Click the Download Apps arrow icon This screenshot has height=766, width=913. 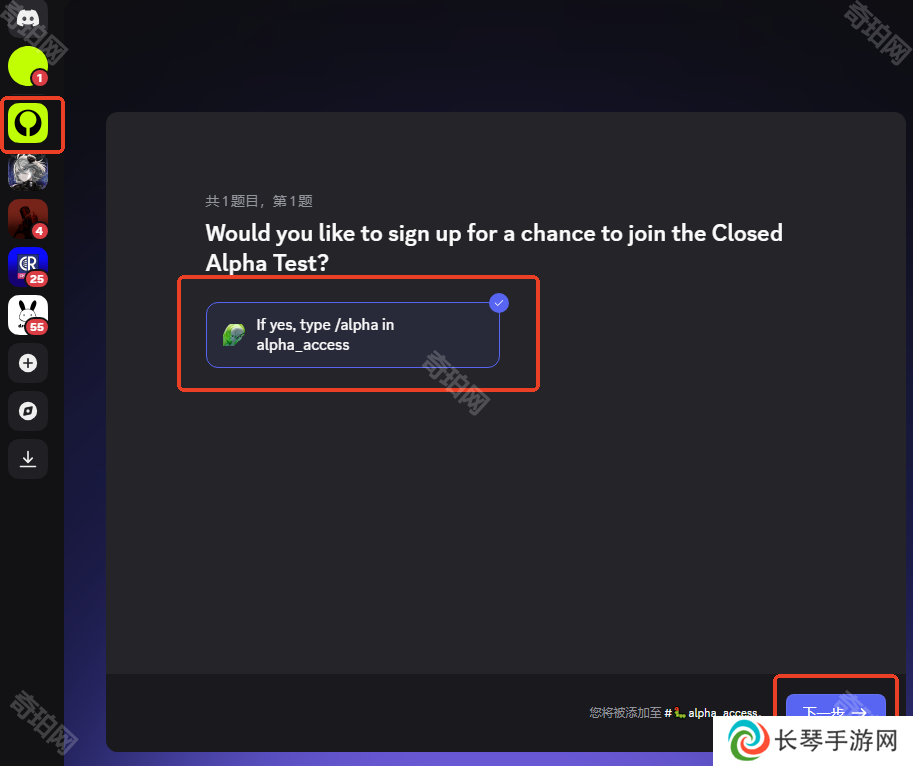pyautogui.click(x=27, y=459)
